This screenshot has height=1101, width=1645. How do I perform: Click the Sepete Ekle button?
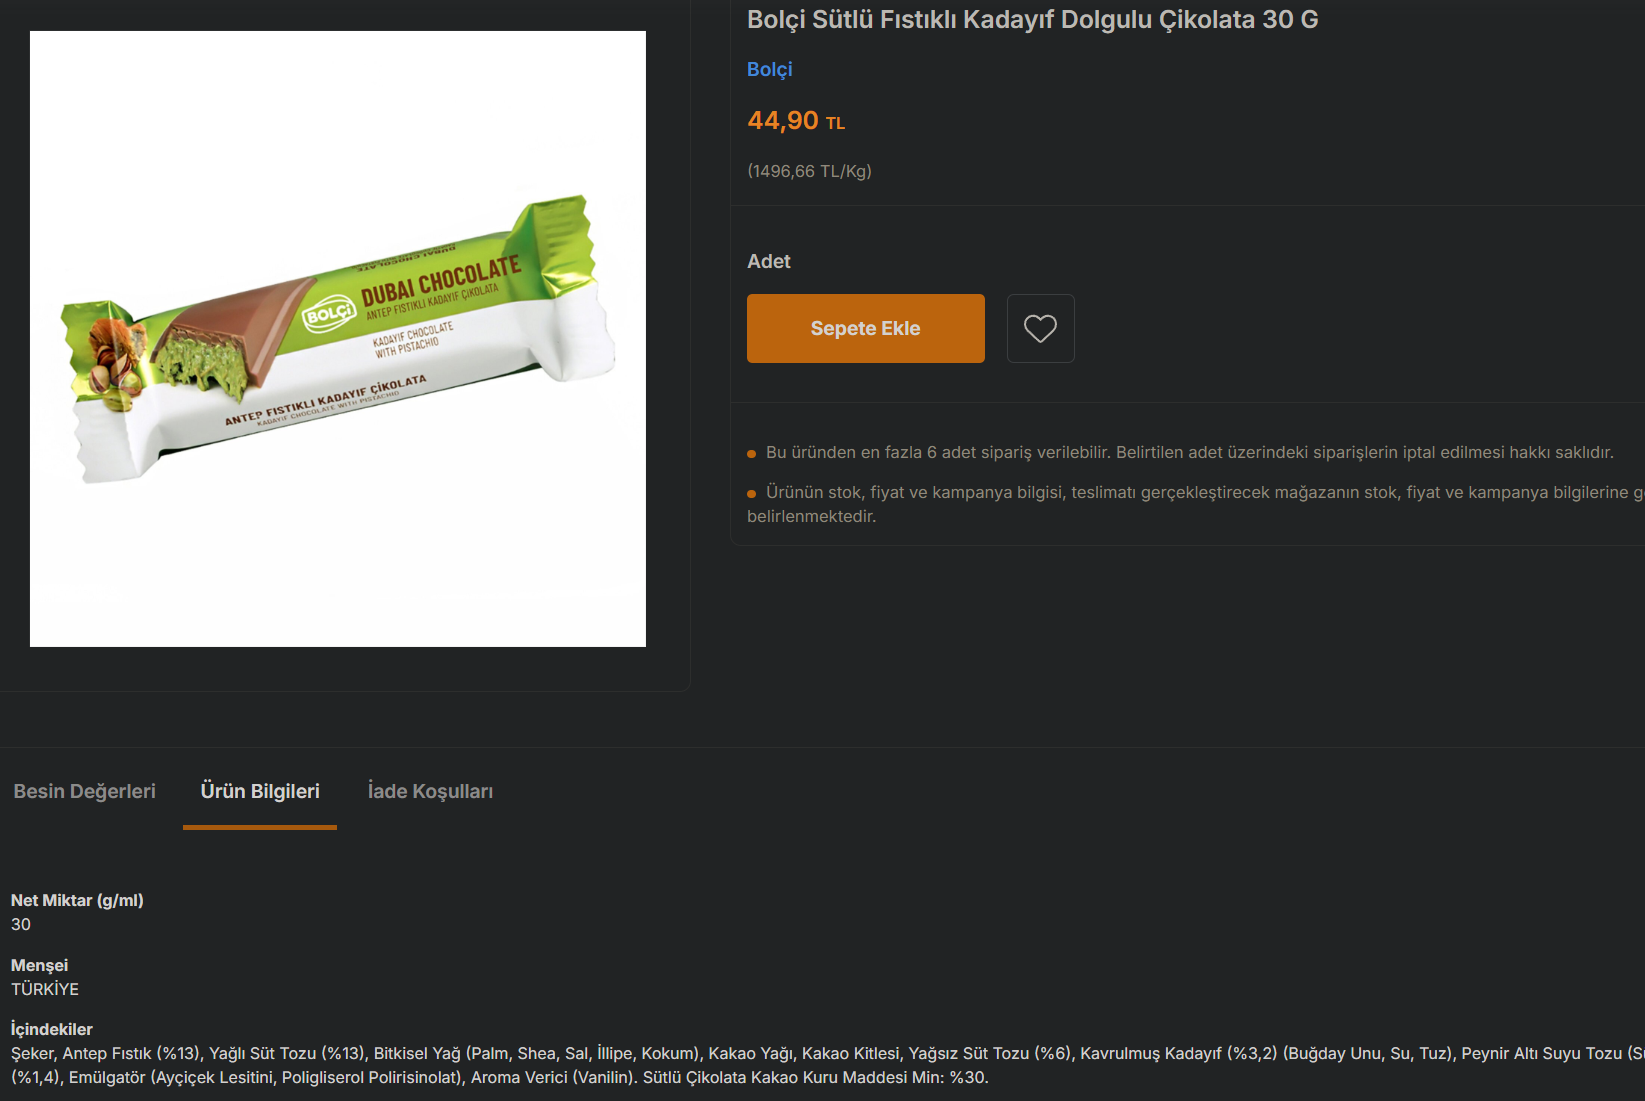[865, 328]
